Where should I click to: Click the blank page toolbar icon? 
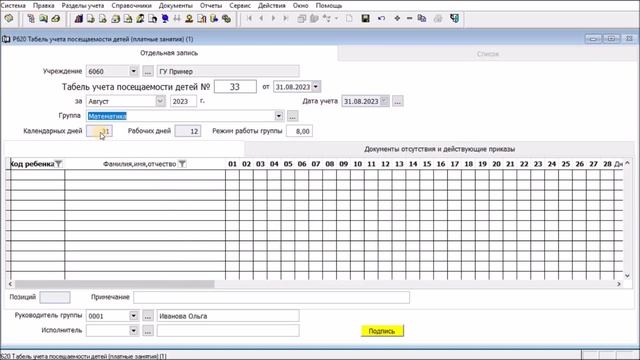click(349, 19)
